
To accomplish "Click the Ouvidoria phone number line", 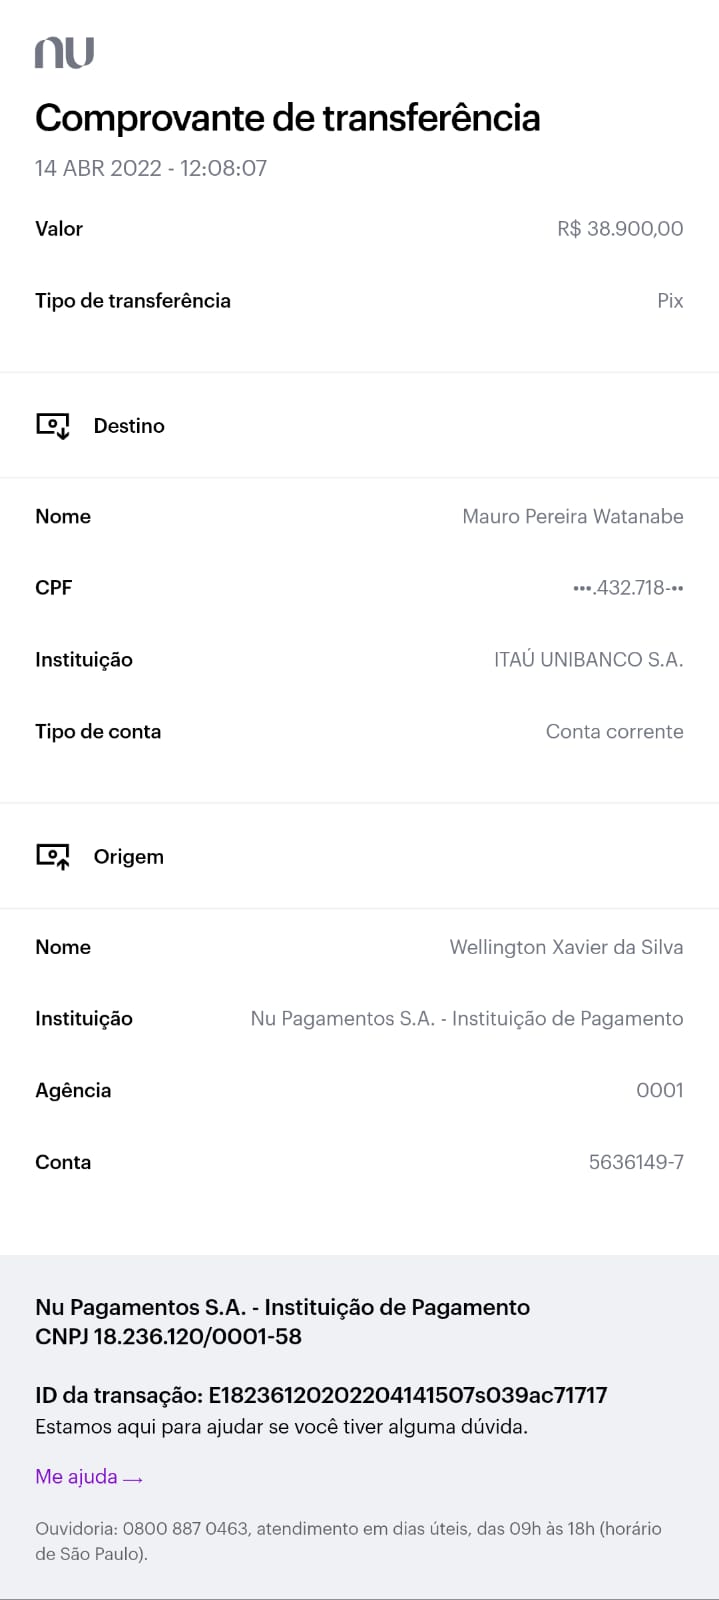I will click(348, 1529).
